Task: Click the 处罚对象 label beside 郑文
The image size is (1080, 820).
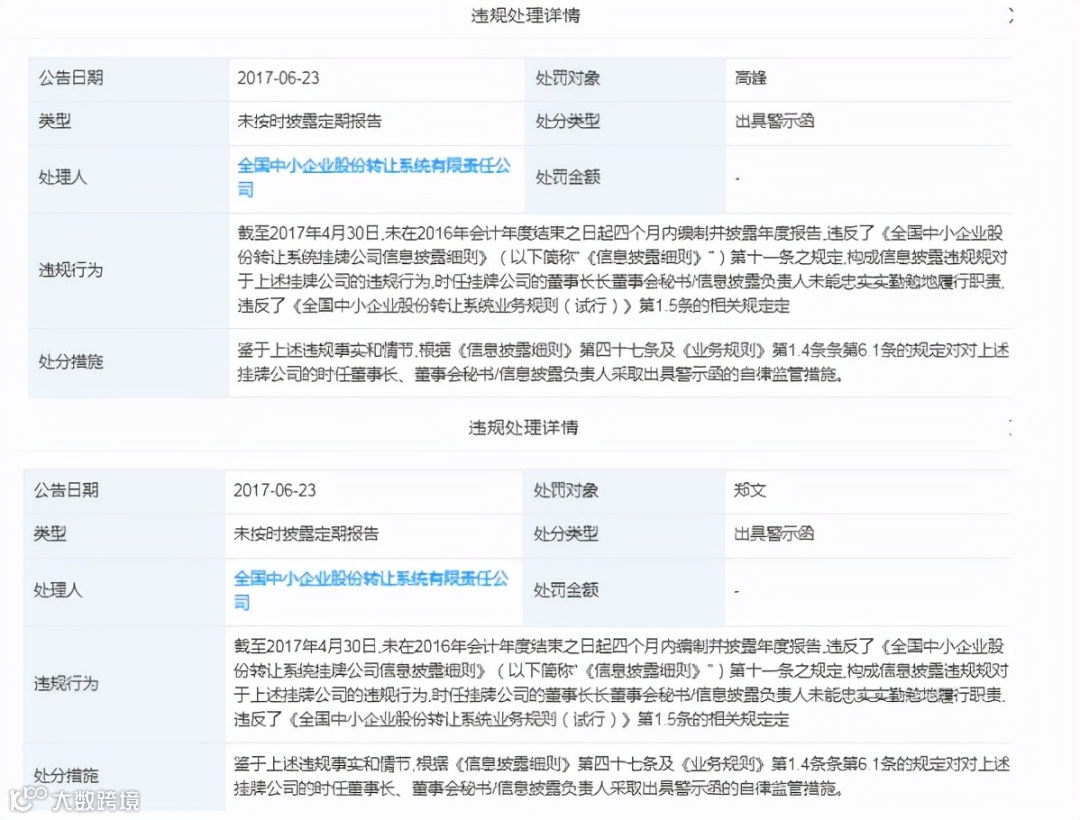Action: [566, 490]
